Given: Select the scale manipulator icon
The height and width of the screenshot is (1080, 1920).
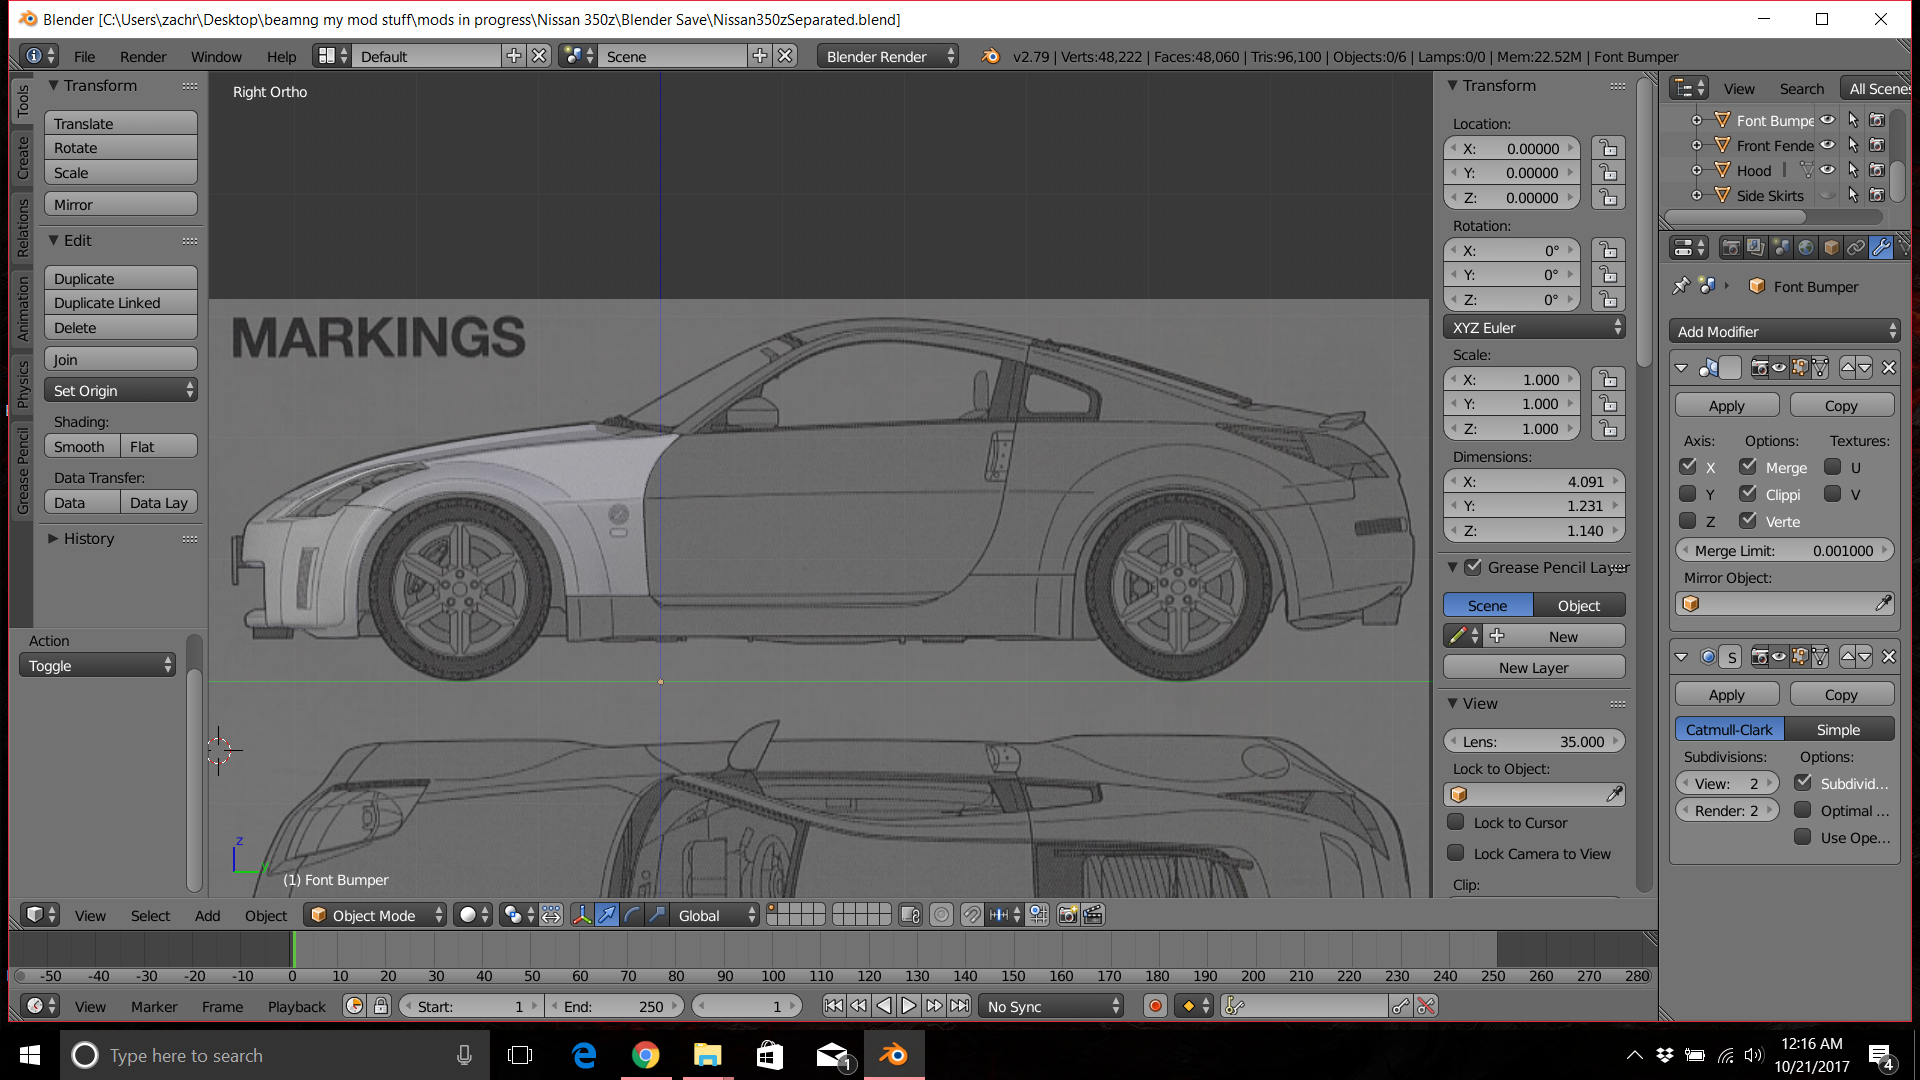Looking at the screenshot, I should [x=657, y=915].
